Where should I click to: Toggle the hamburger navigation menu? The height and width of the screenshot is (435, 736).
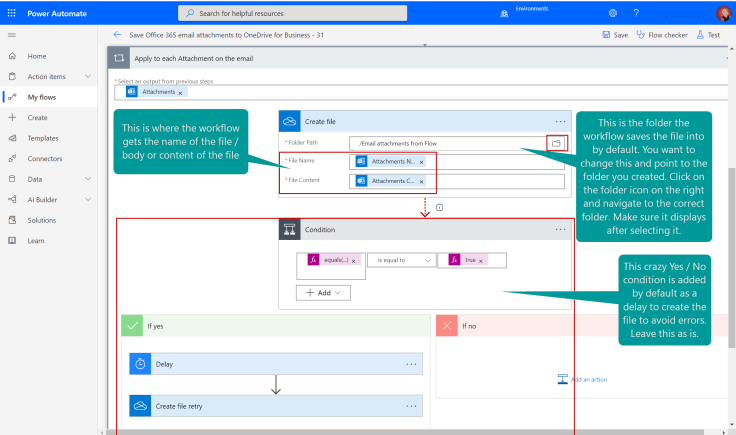click(x=12, y=35)
